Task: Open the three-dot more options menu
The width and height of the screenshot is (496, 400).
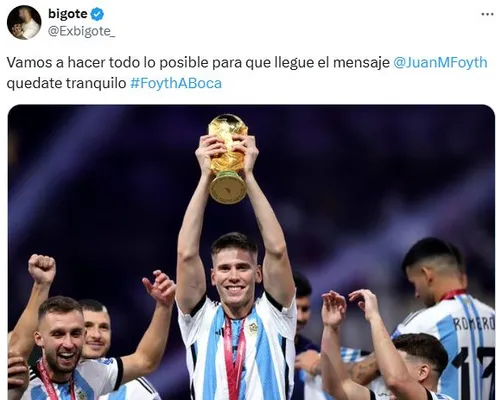Action: click(487, 14)
